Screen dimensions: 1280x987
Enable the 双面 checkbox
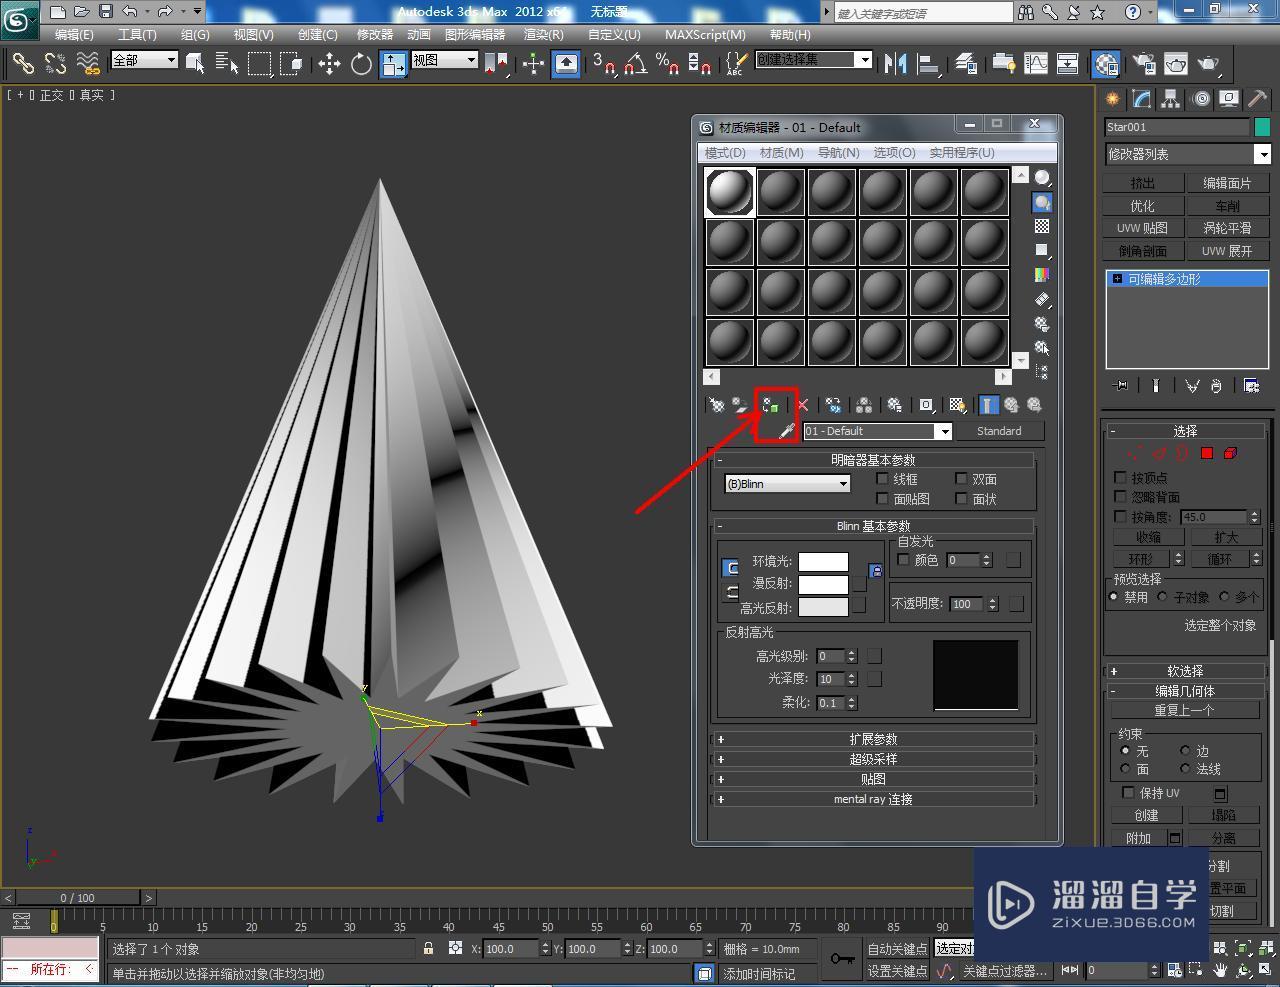click(x=961, y=479)
